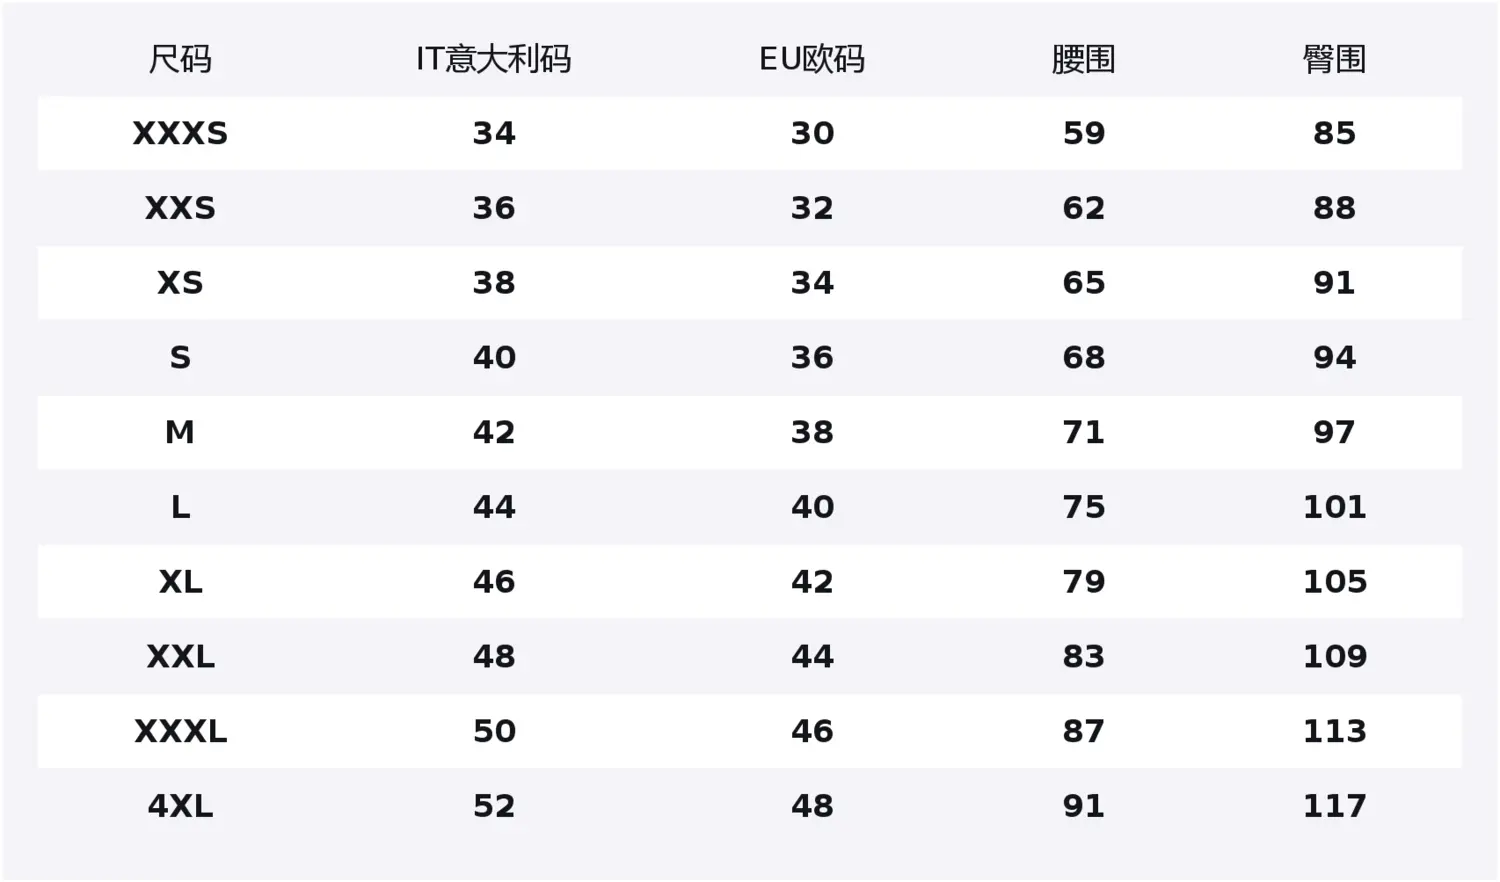Click the XL size row label
This screenshot has height=882, width=1500.
(180, 581)
